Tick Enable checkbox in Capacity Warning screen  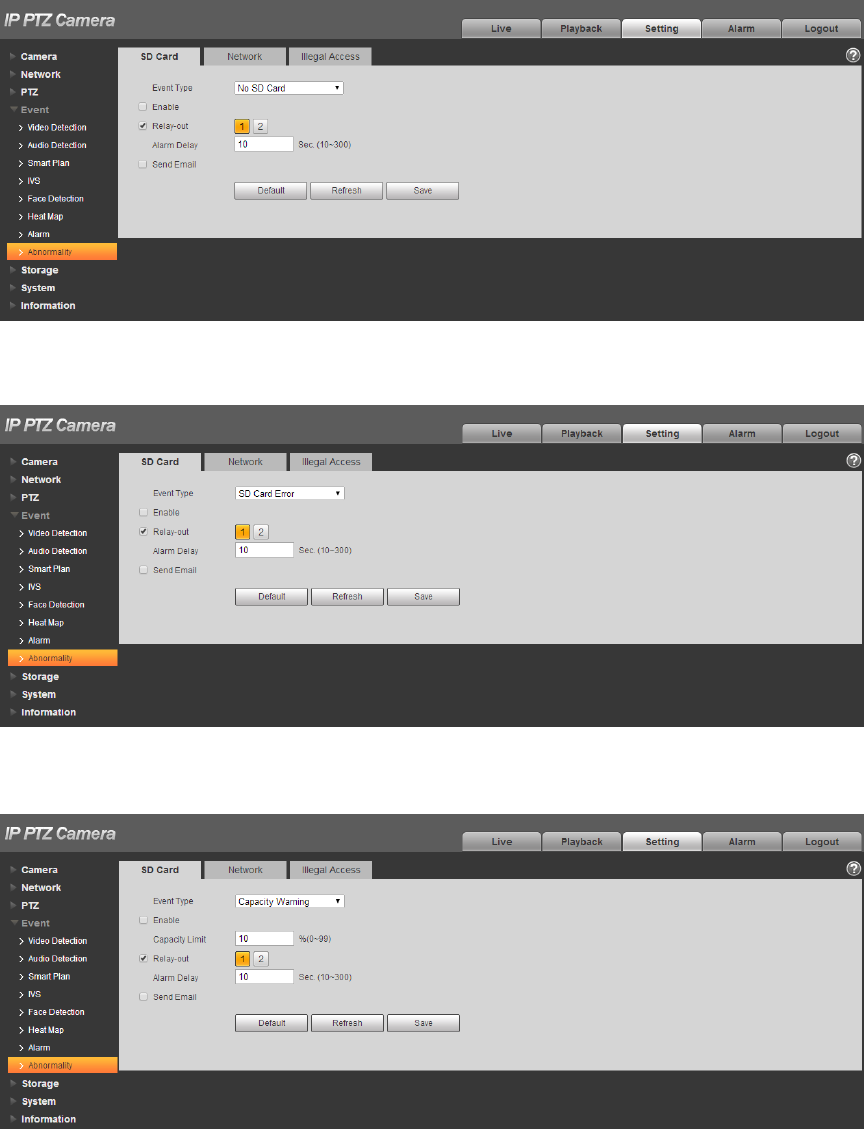143,920
